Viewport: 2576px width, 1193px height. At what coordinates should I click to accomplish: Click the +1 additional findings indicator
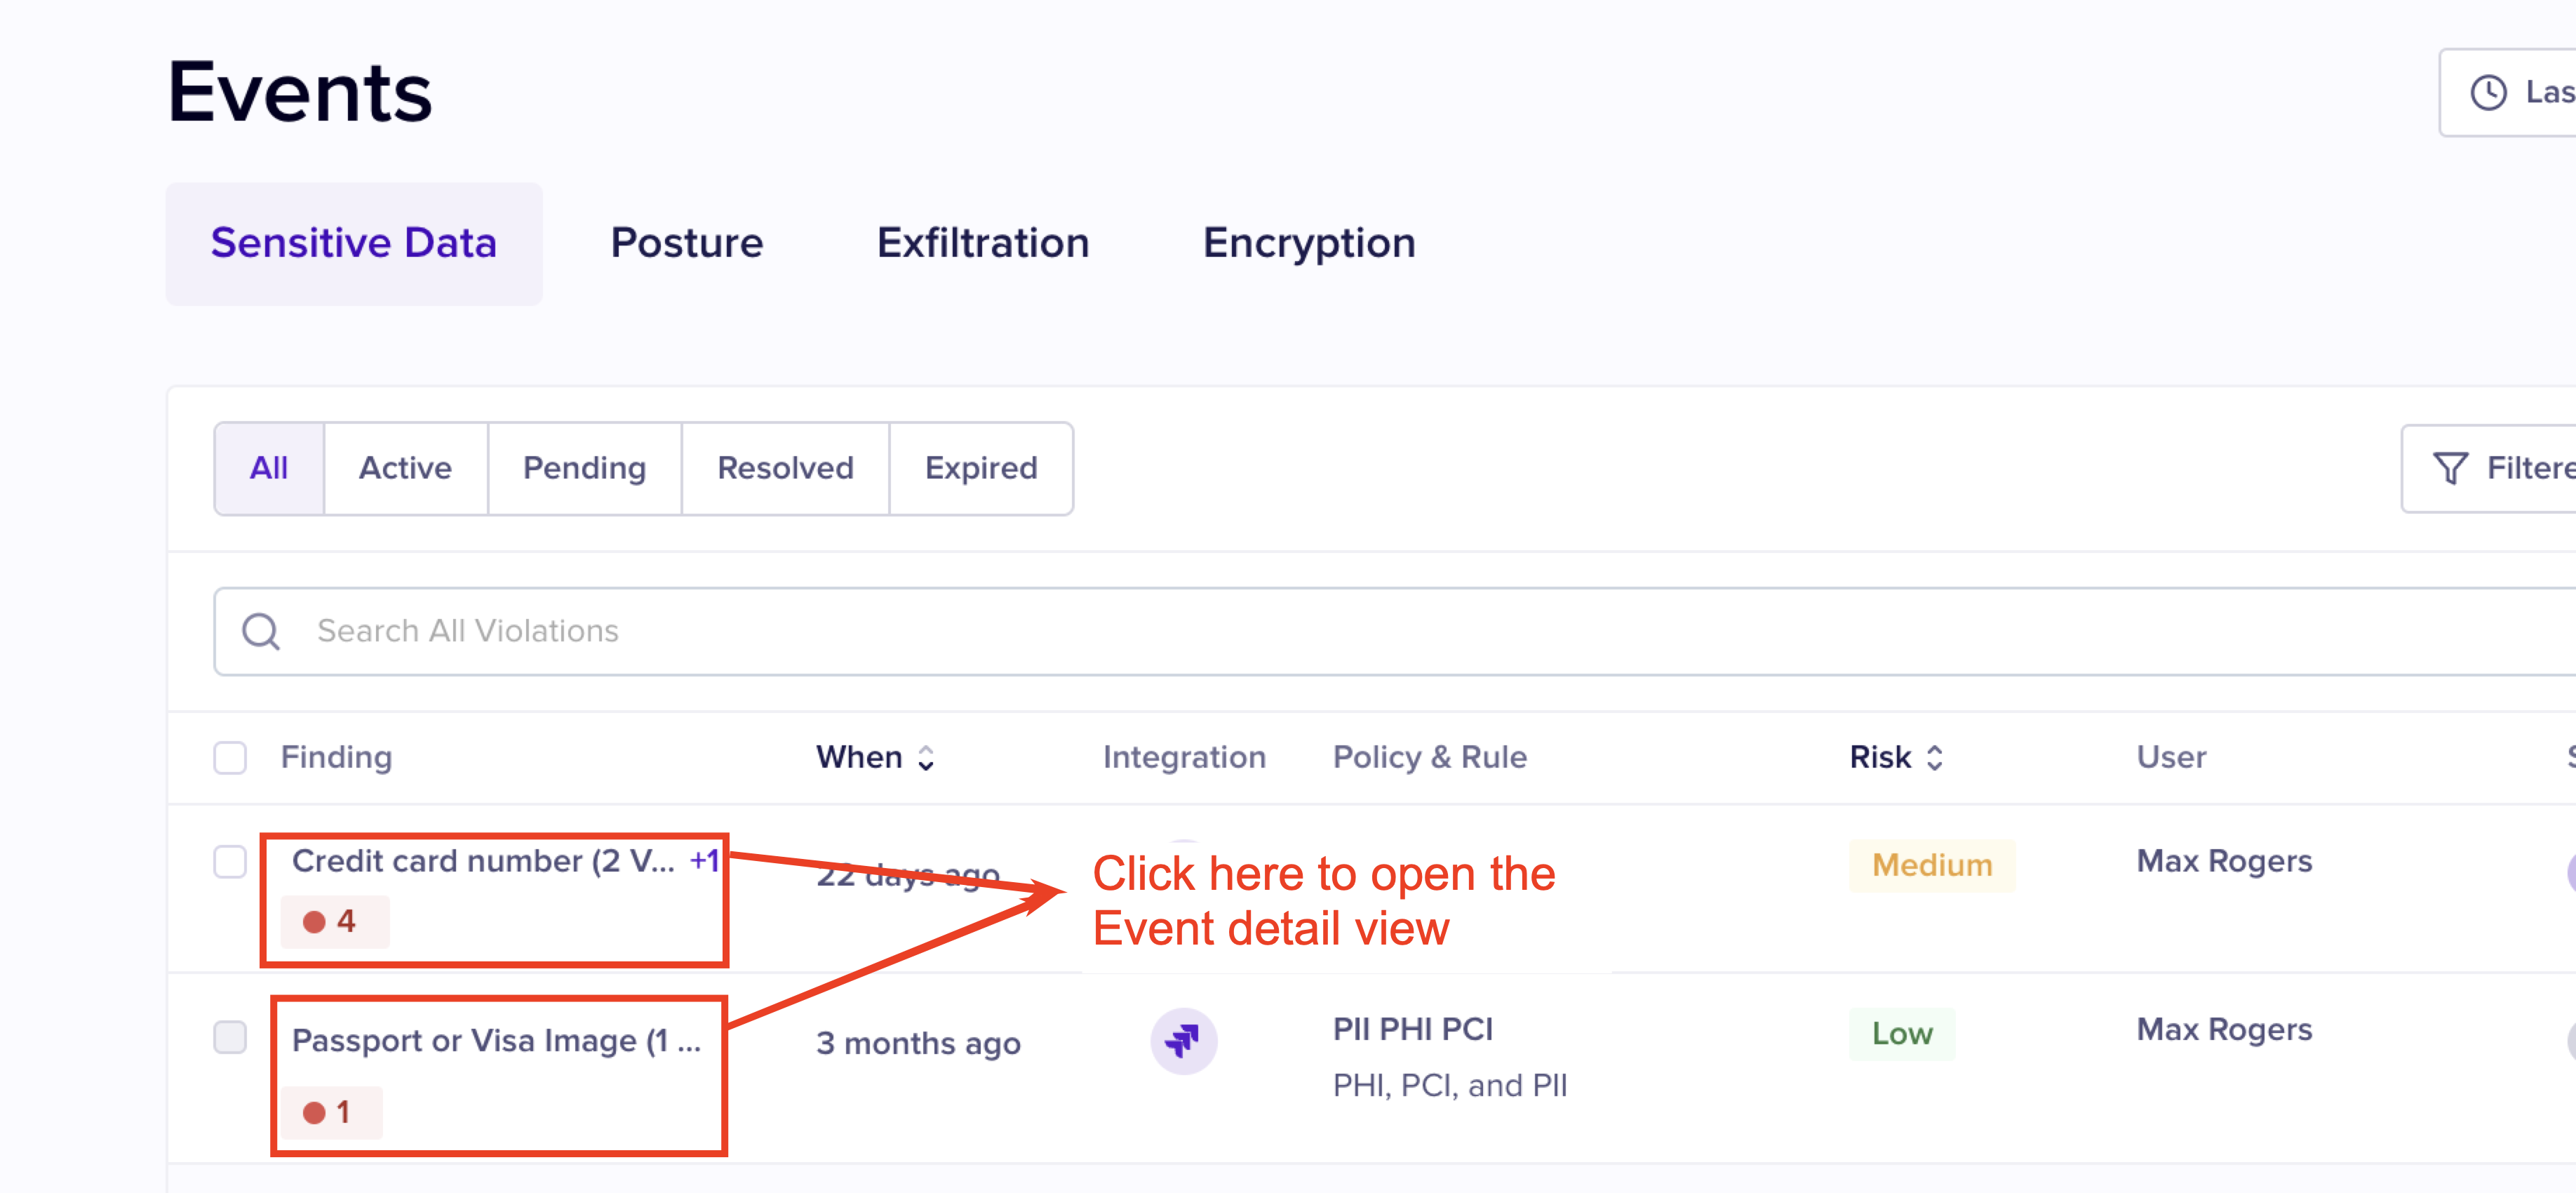coord(704,860)
